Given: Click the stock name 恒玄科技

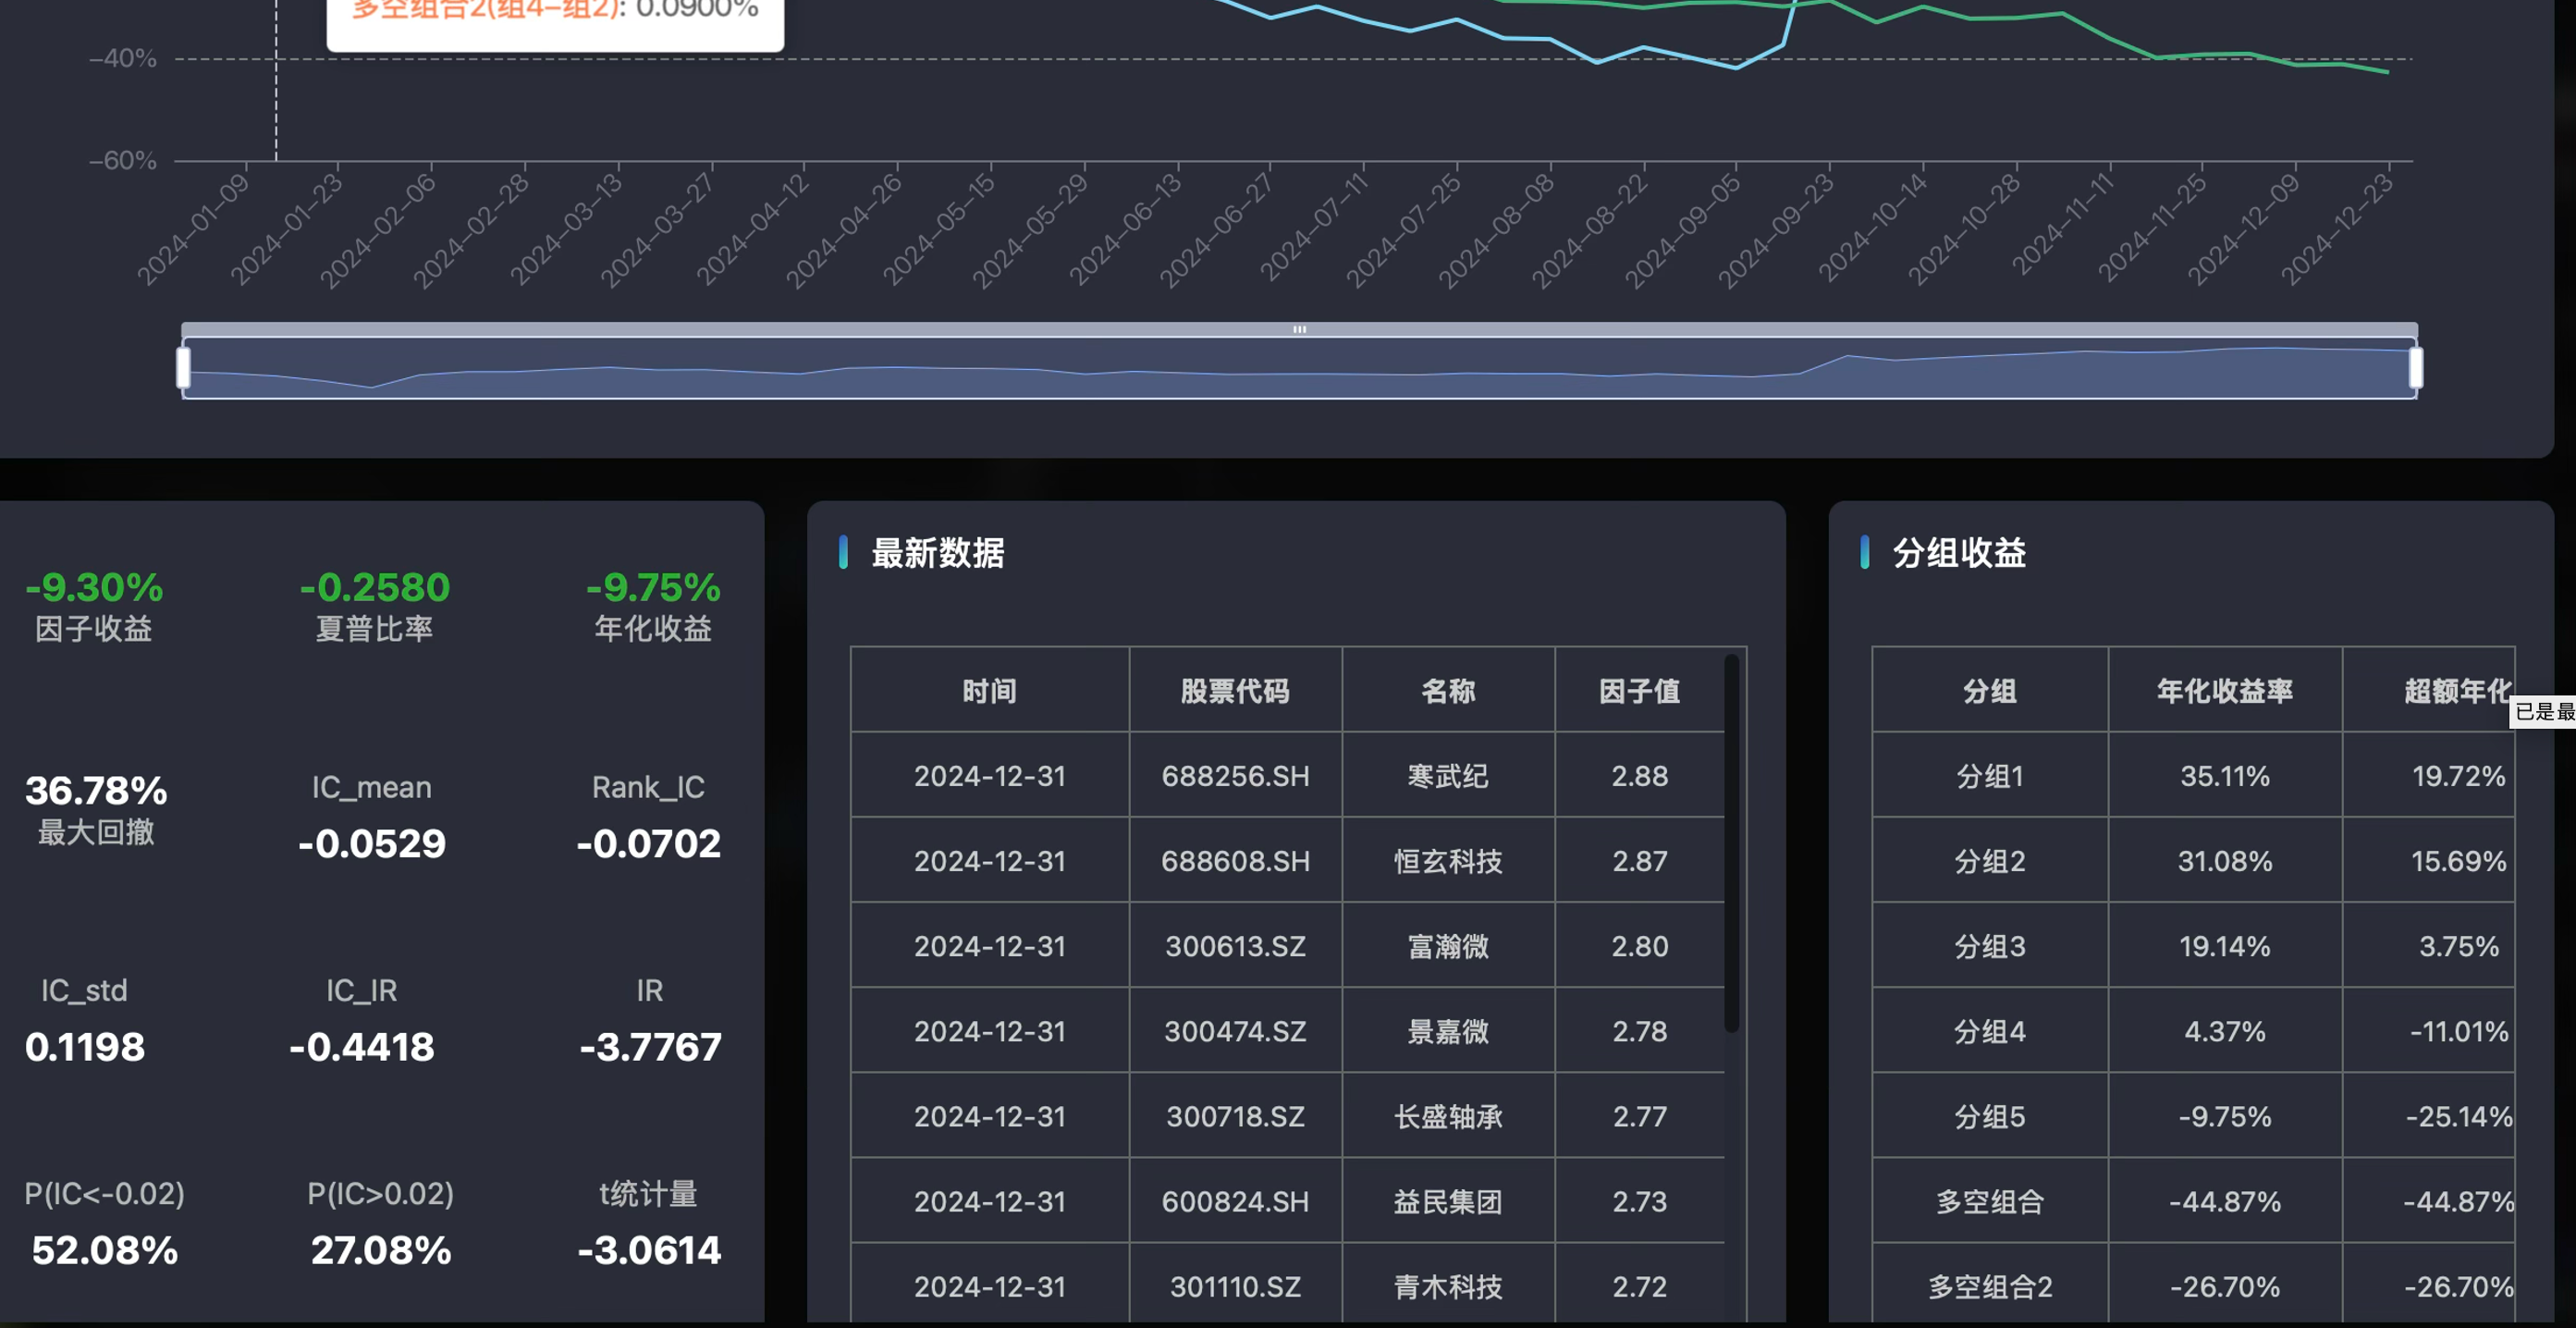Looking at the screenshot, I should 1448,861.
